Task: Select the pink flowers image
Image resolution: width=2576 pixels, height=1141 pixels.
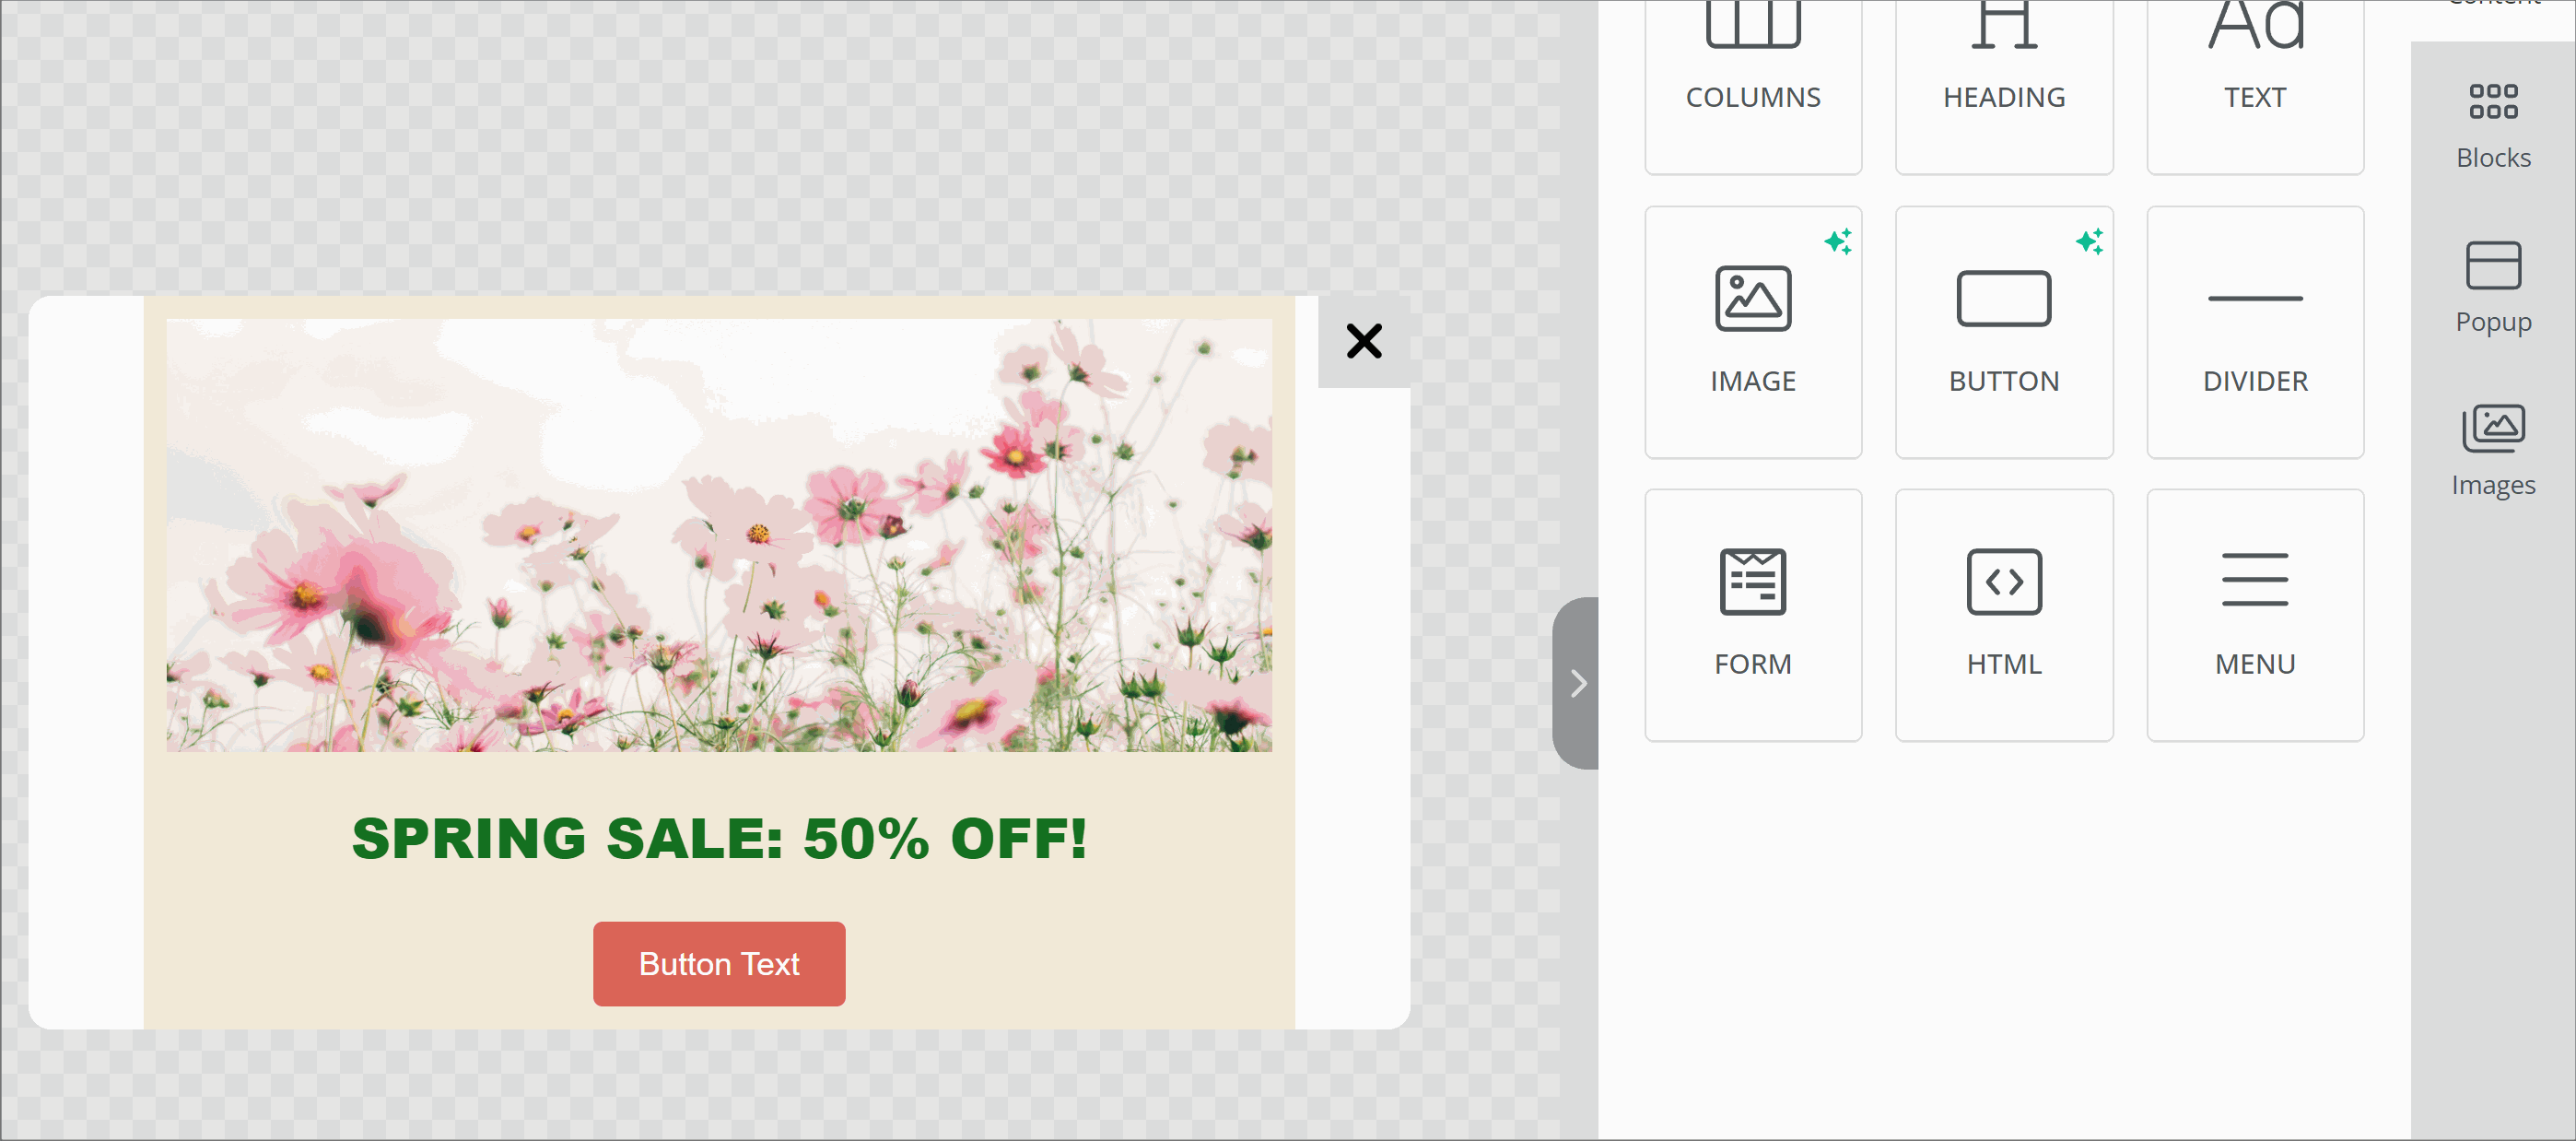Action: [x=718, y=535]
